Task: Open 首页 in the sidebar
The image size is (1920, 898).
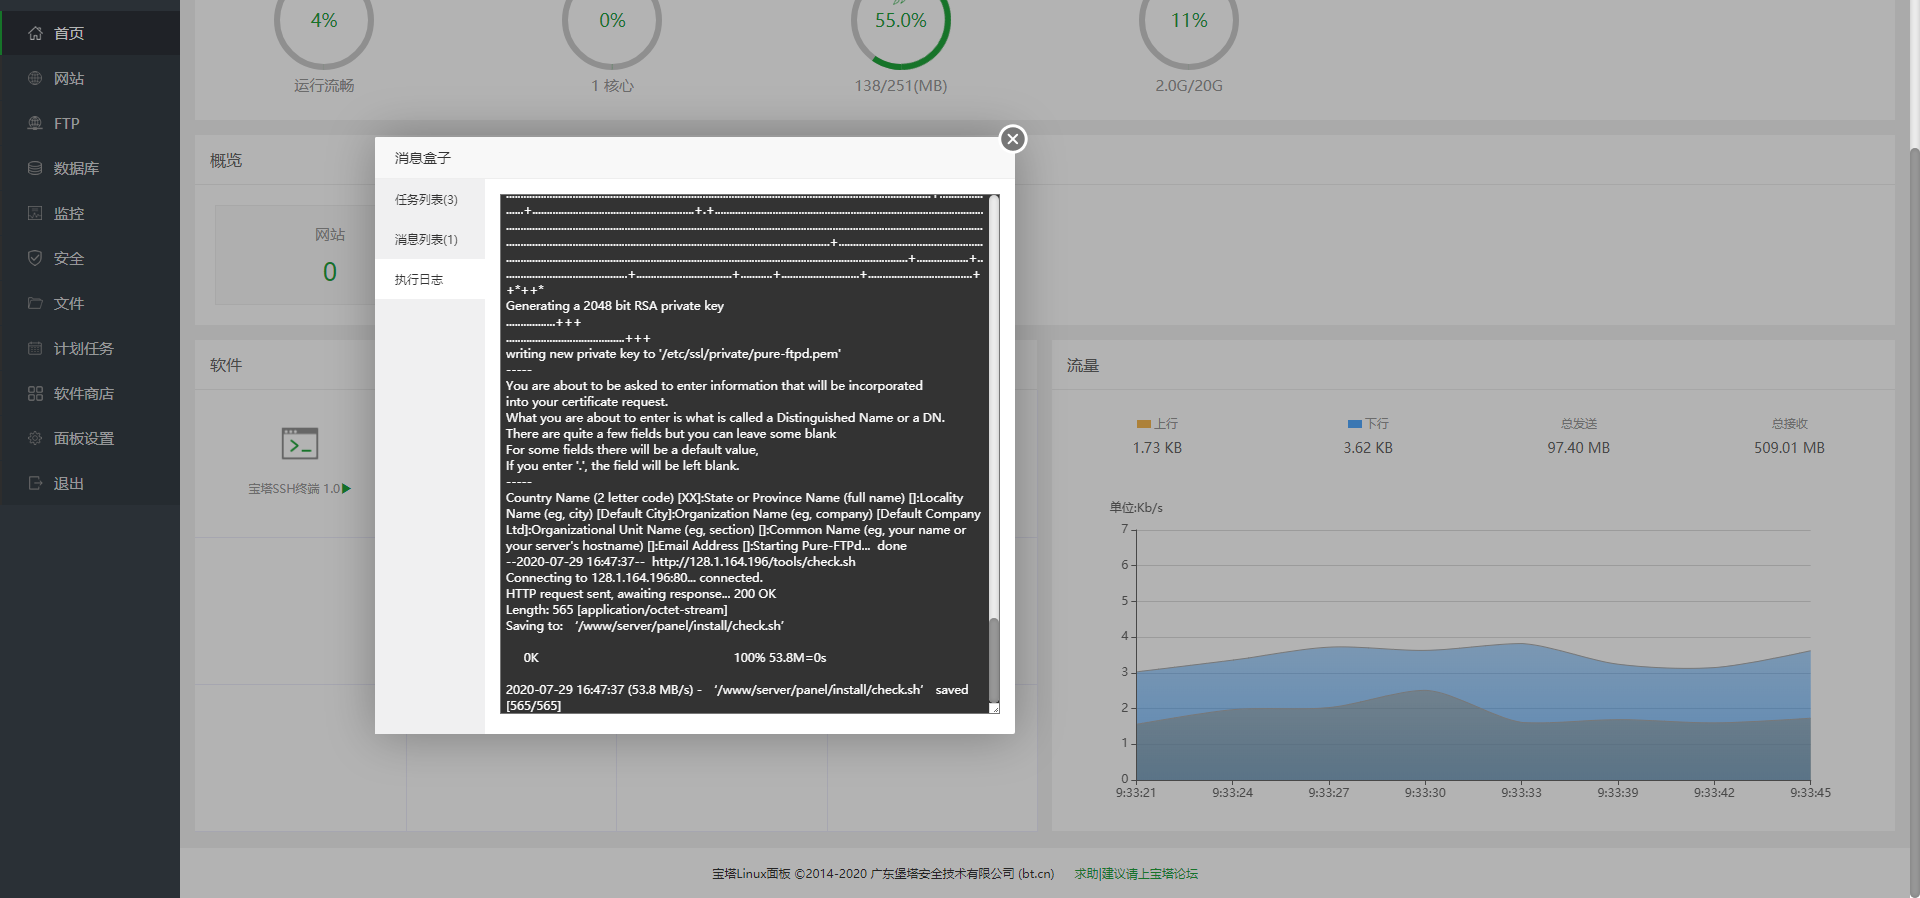Action: [x=90, y=33]
